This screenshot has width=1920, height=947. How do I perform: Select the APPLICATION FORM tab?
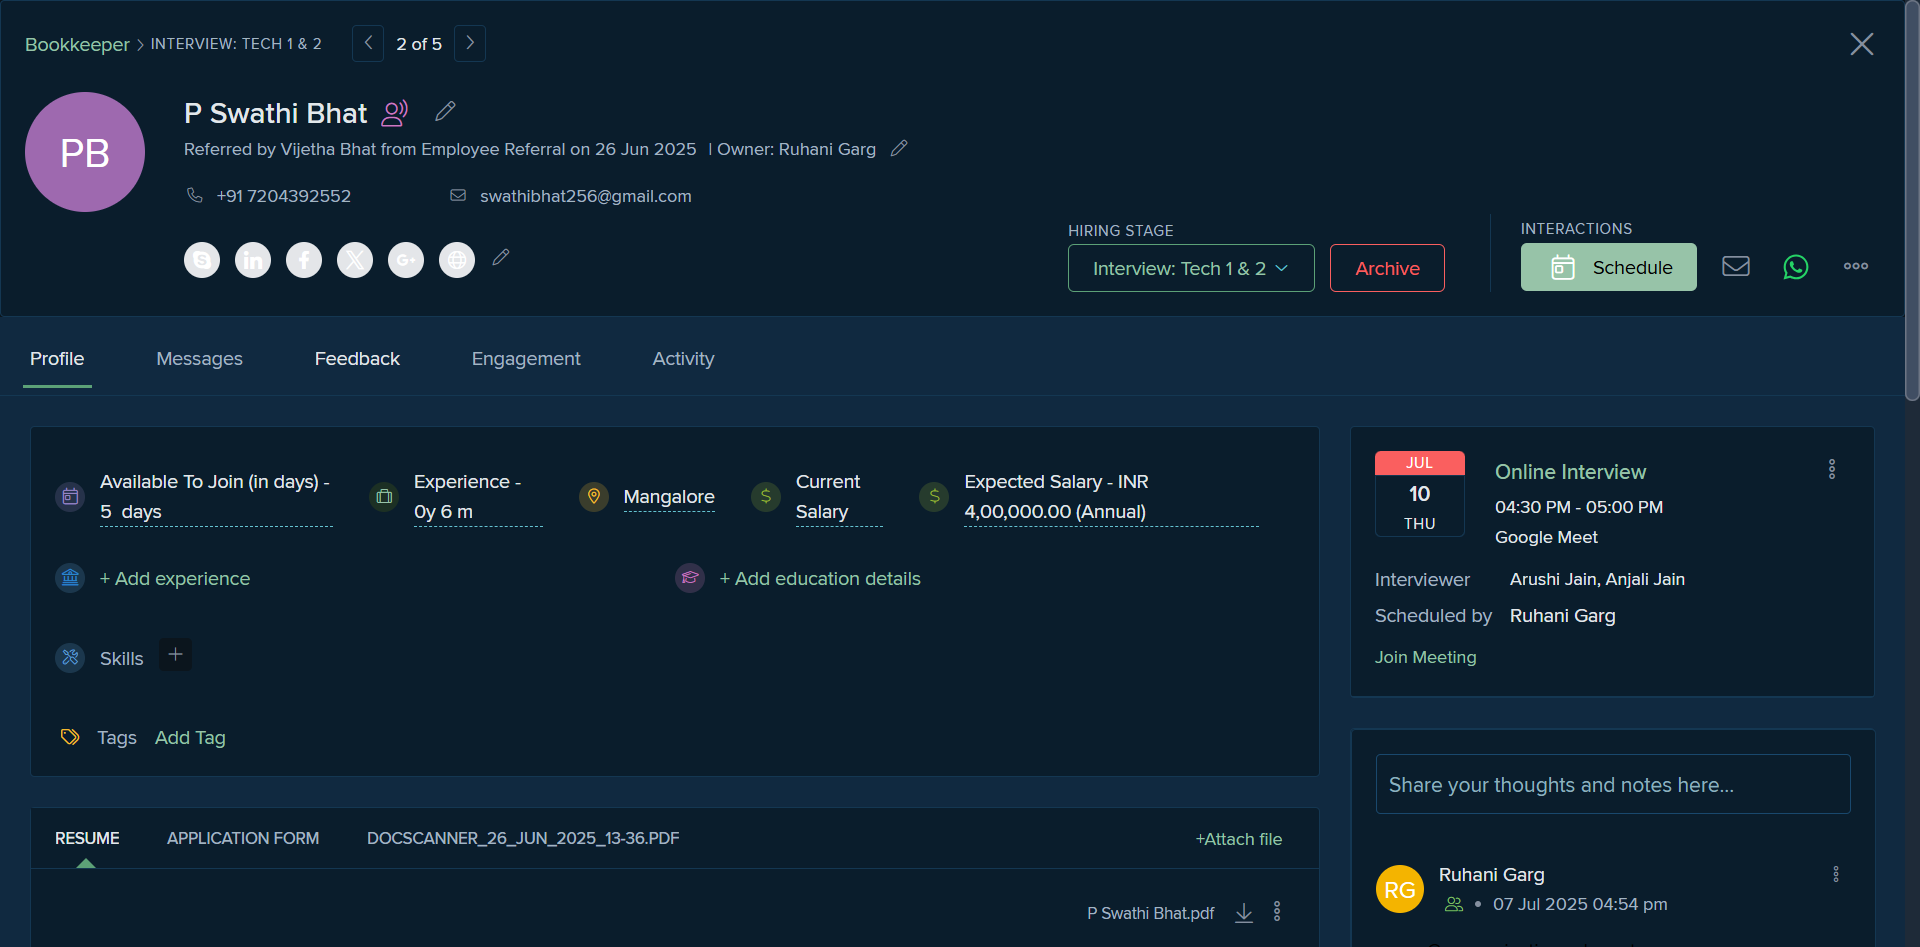[x=243, y=838]
